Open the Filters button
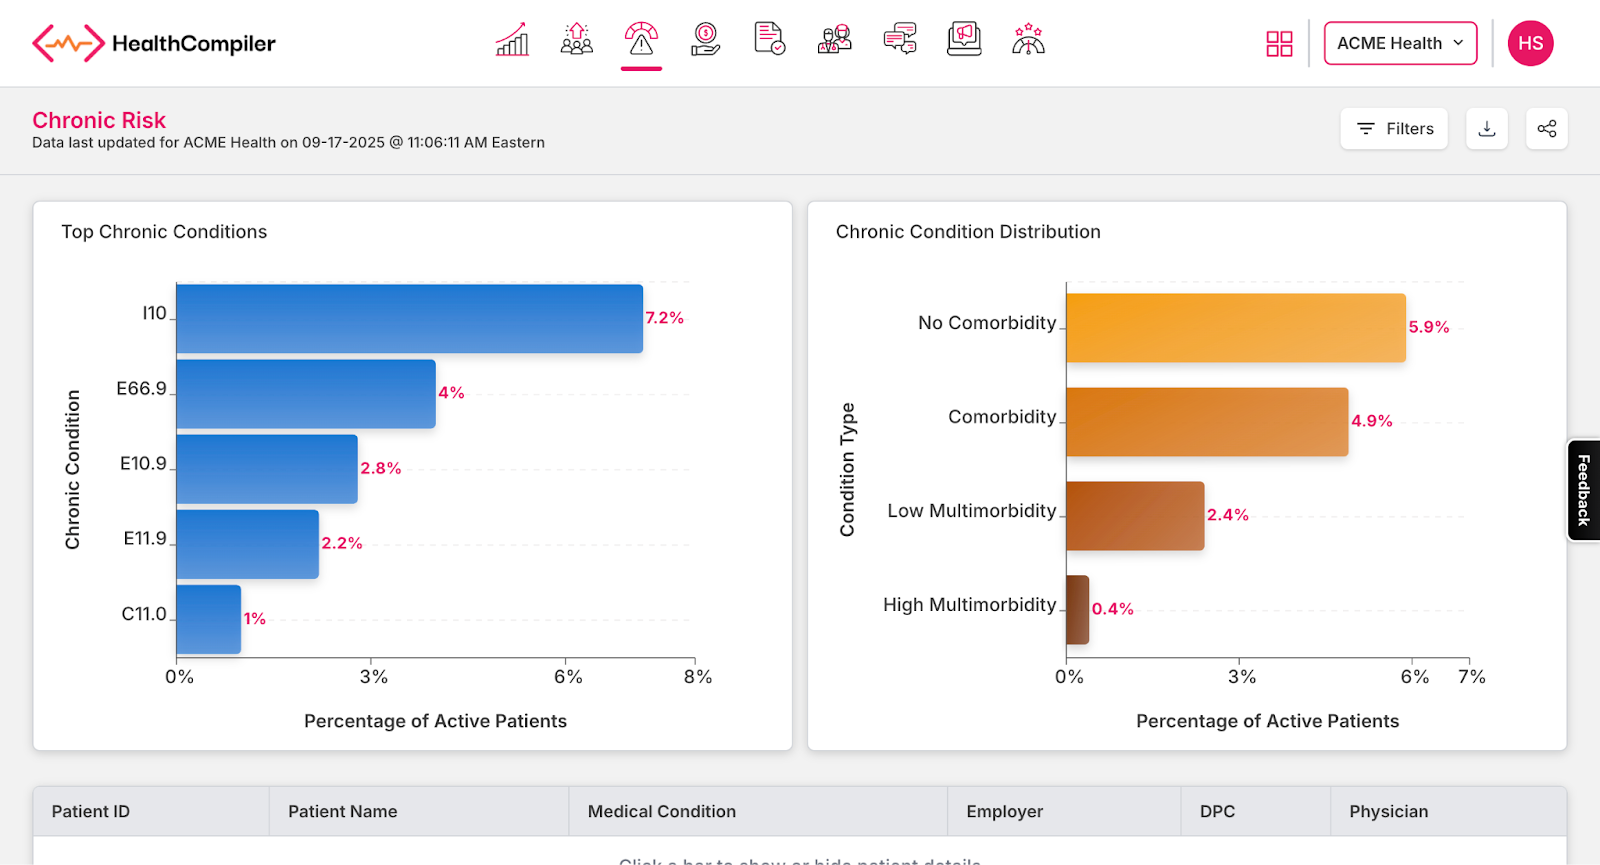1600x865 pixels. click(1394, 129)
